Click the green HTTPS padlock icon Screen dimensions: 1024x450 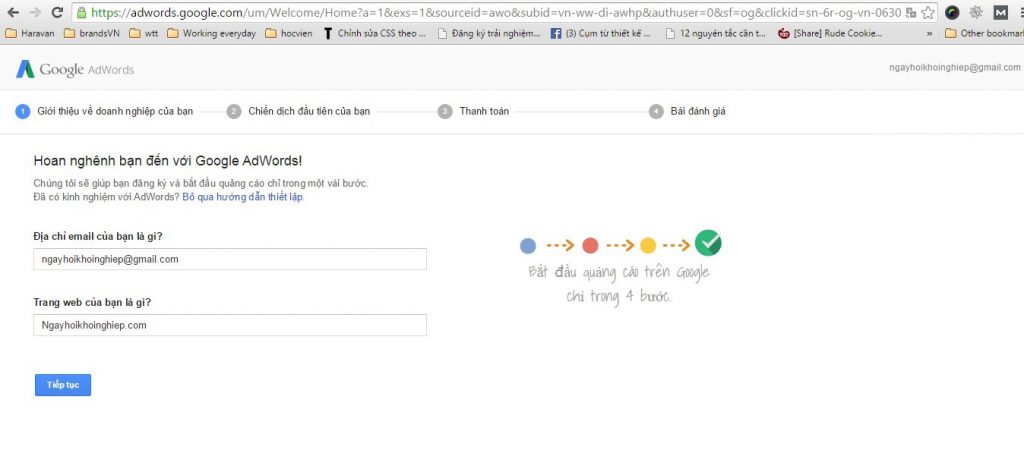pyautogui.click(x=81, y=12)
